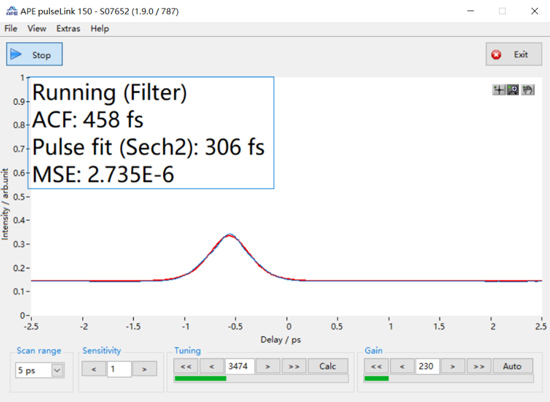Image resolution: width=550 pixels, height=402 pixels.
Task: Click the Gain Auto button
Action: click(512, 366)
